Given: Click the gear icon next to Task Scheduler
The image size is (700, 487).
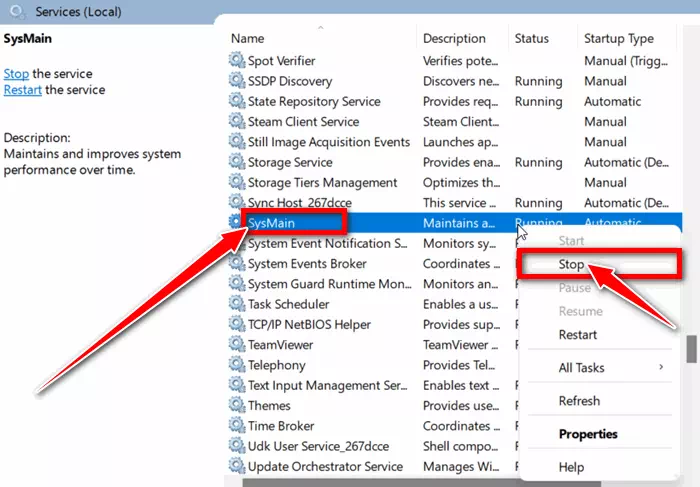Looking at the screenshot, I should click(x=237, y=304).
